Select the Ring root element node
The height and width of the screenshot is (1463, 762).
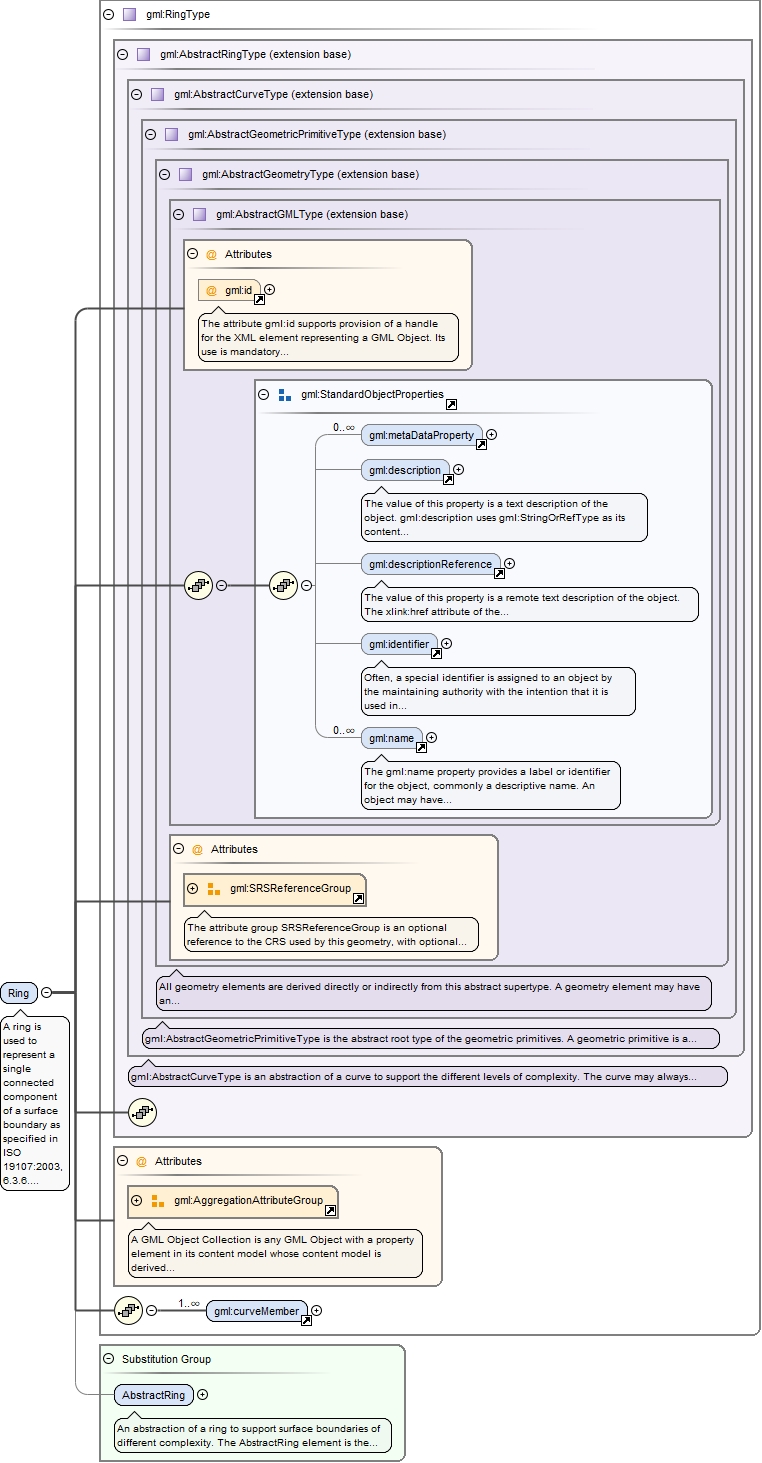(x=18, y=992)
